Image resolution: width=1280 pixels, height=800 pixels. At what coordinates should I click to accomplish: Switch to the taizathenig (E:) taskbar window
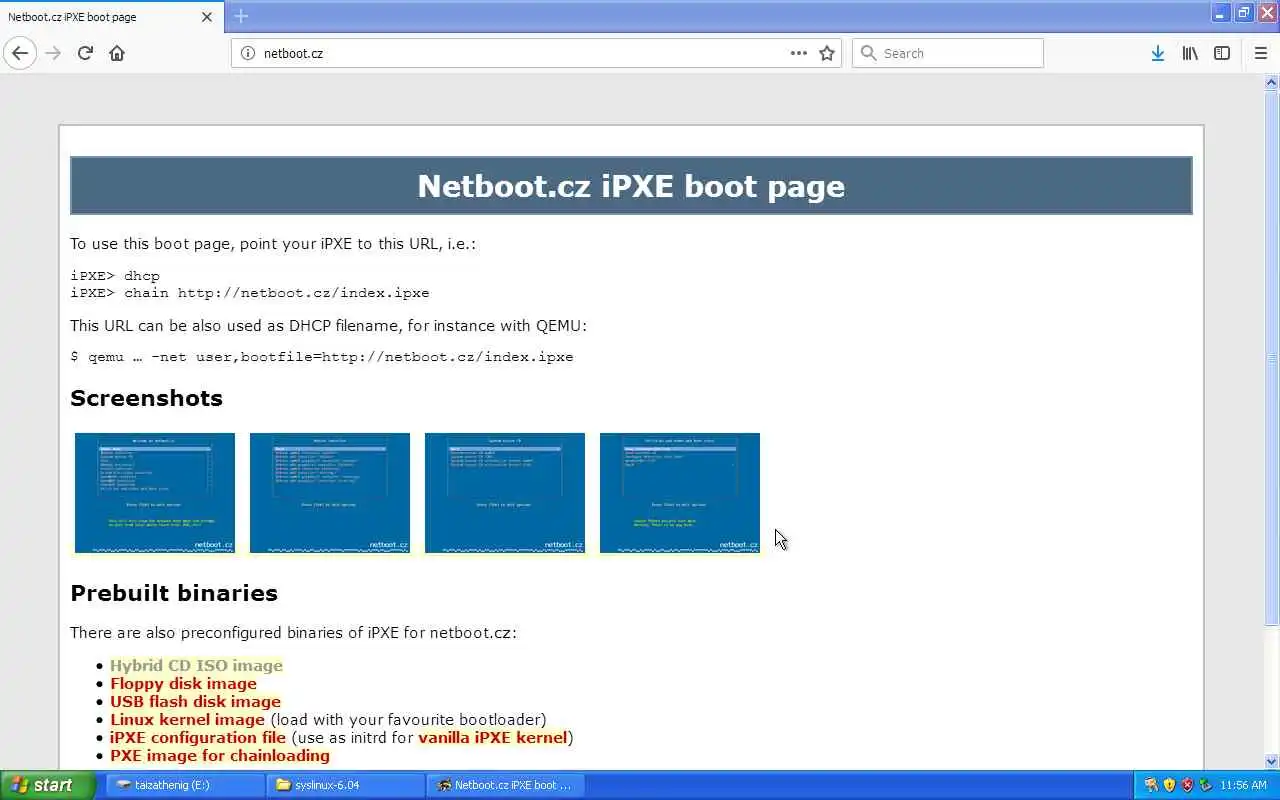pos(185,785)
